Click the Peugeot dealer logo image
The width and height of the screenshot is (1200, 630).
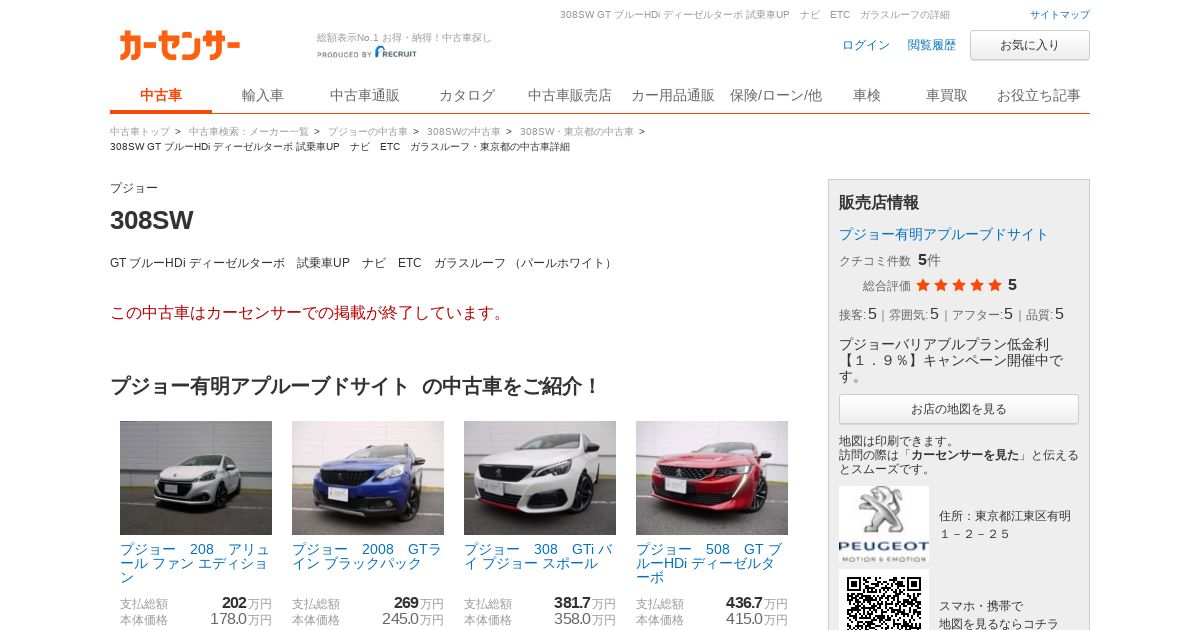tap(883, 525)
